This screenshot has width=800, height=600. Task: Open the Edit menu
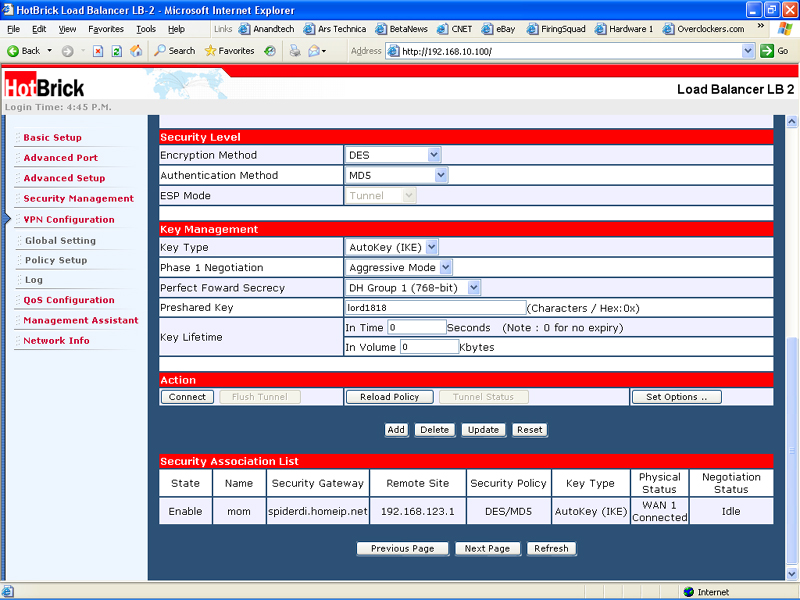click(x=39, y=29)
